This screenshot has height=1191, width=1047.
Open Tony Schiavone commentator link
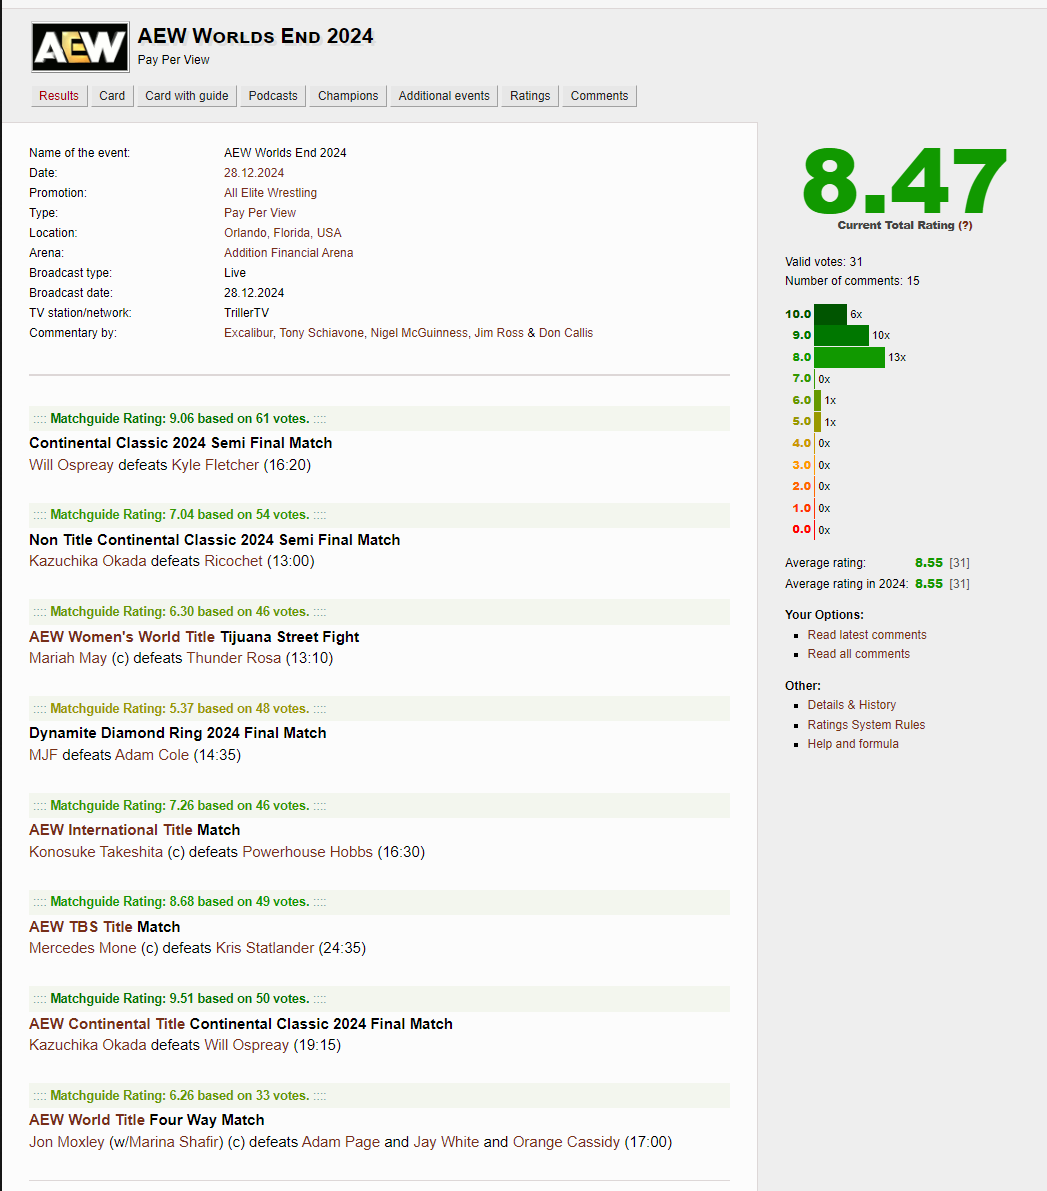click(x=321, y=333)
